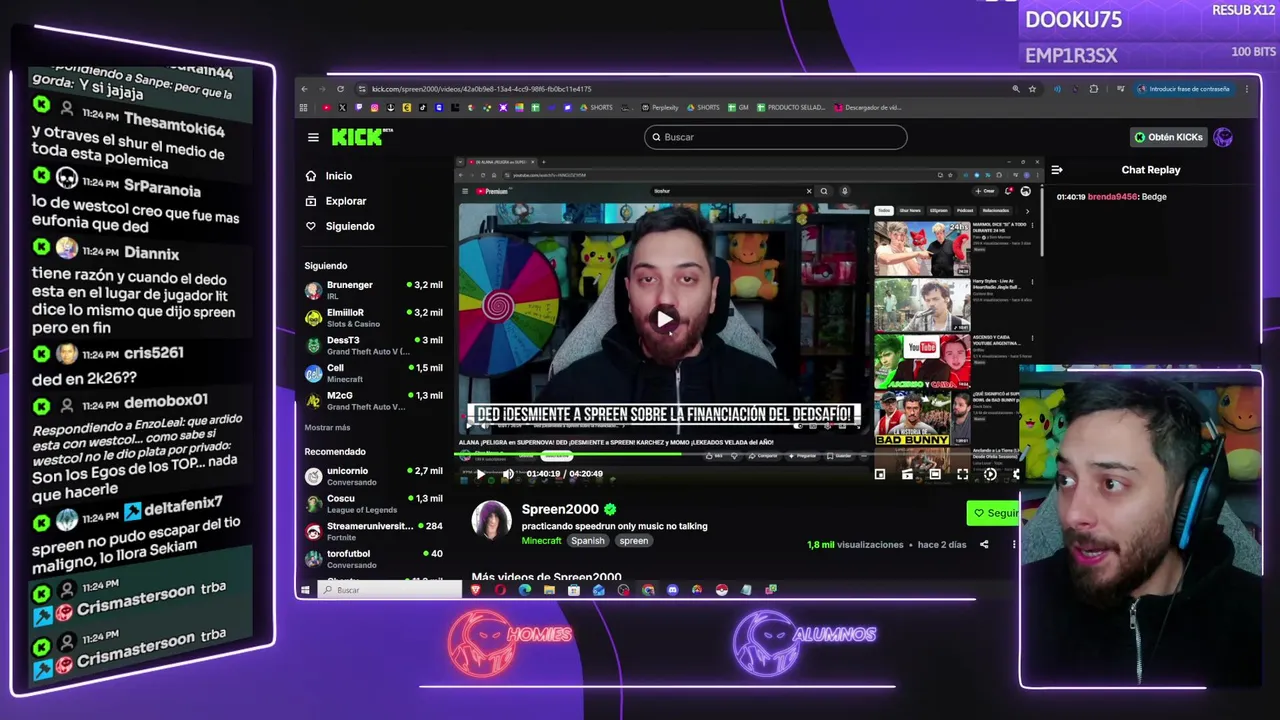The width and height of the screenshot is (1280, 720).
Task: Open recommended channel Coscu
Action: (374, 504)
